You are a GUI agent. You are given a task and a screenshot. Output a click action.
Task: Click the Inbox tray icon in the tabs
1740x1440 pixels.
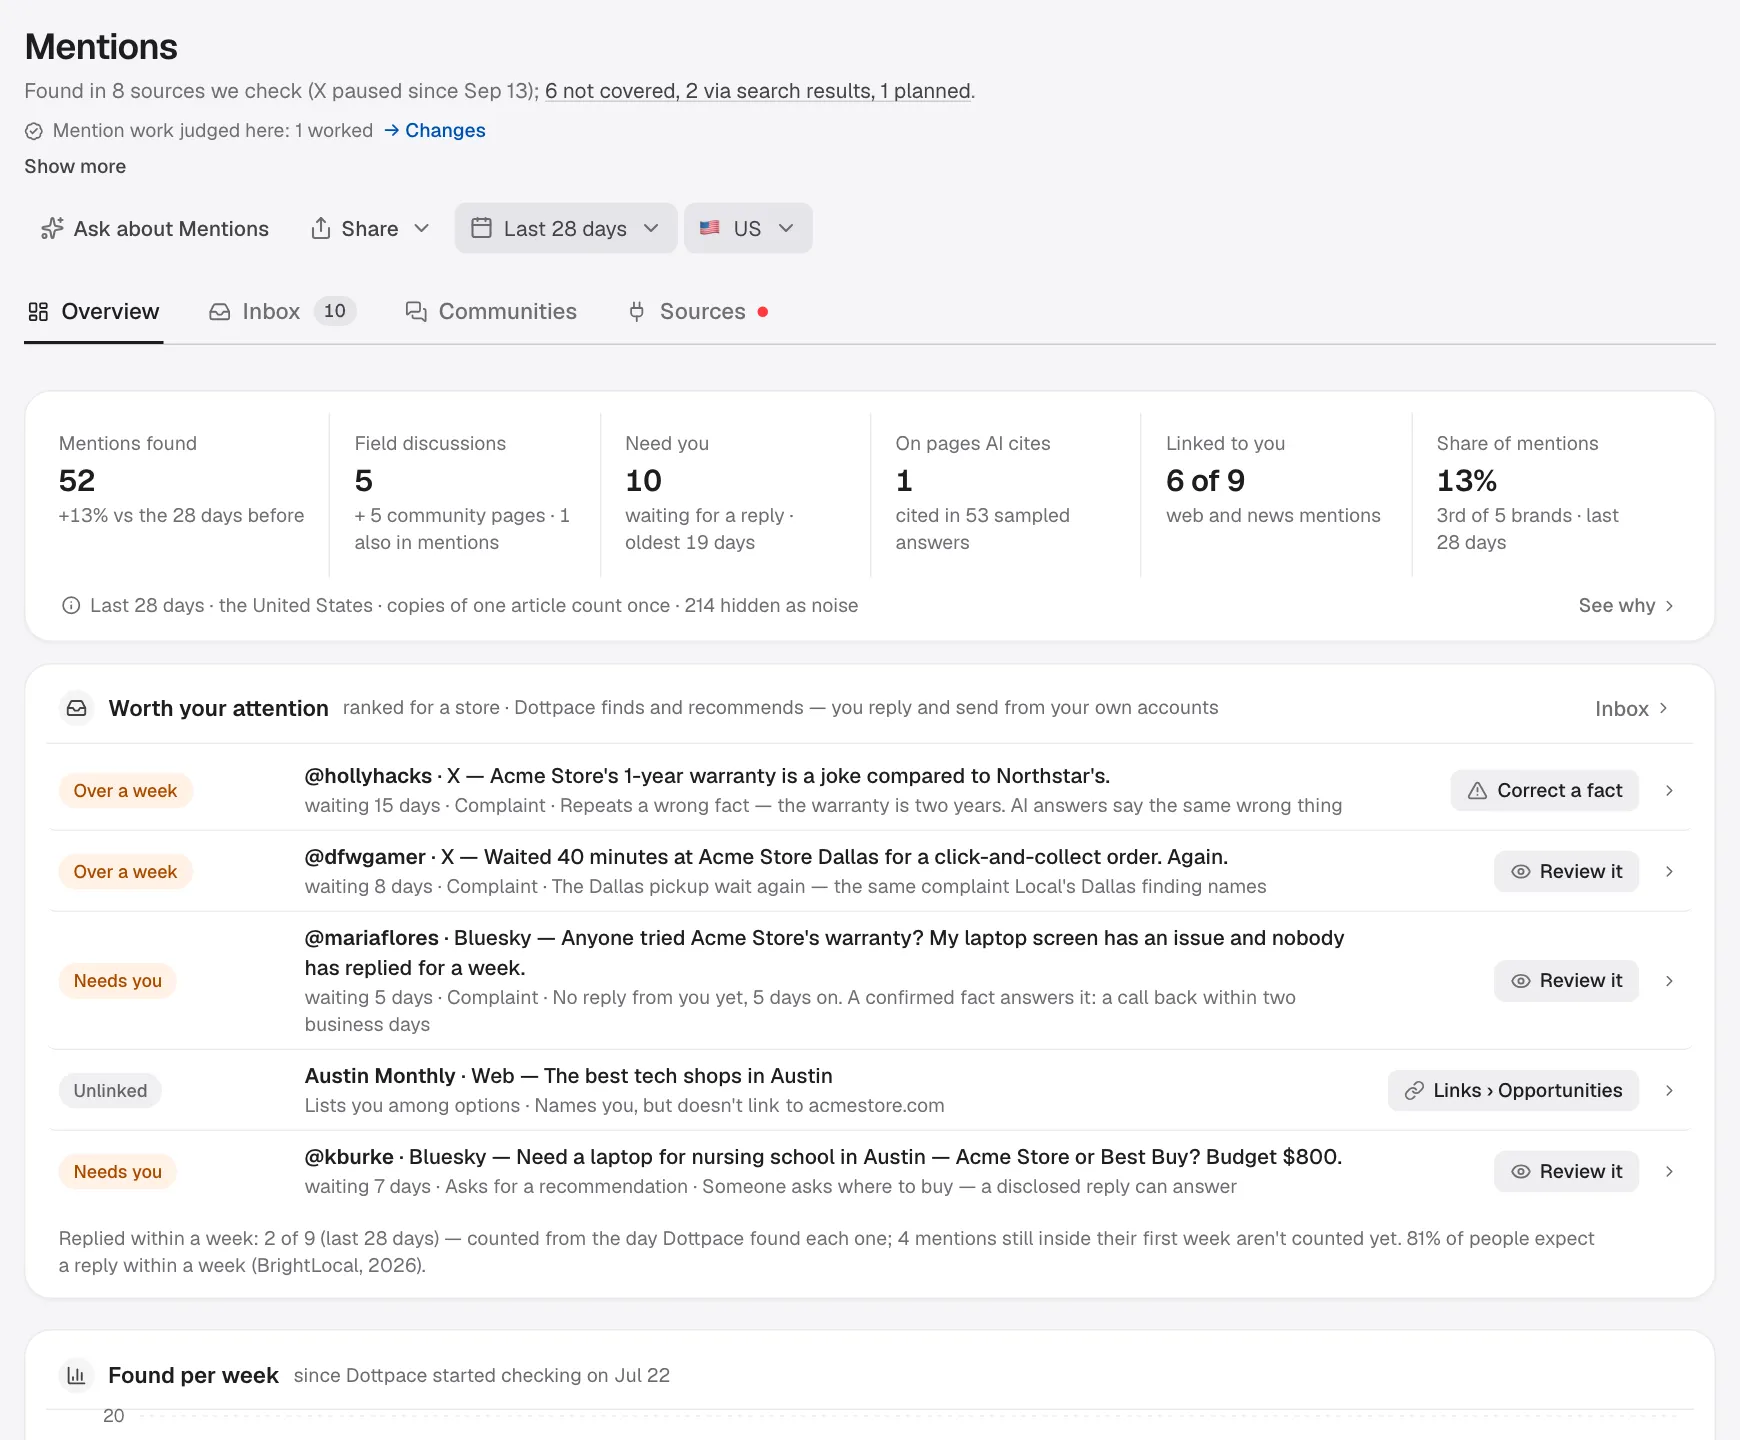coord(220,312)
